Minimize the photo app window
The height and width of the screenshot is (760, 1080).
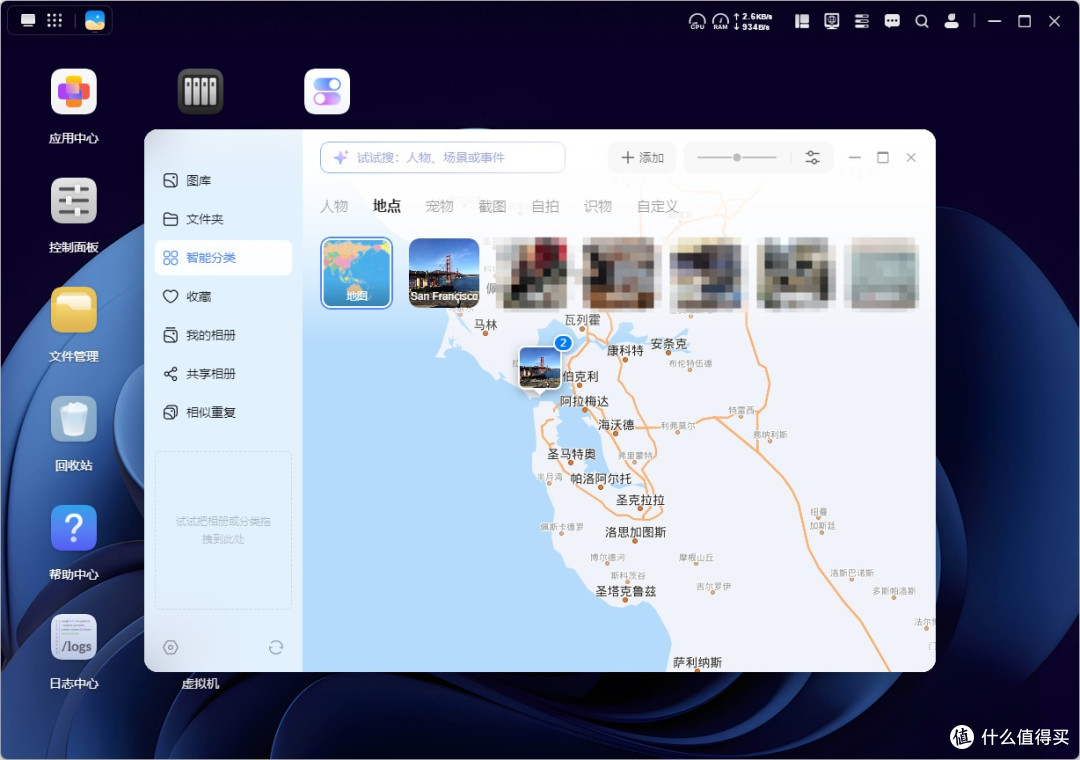(855, 157)
